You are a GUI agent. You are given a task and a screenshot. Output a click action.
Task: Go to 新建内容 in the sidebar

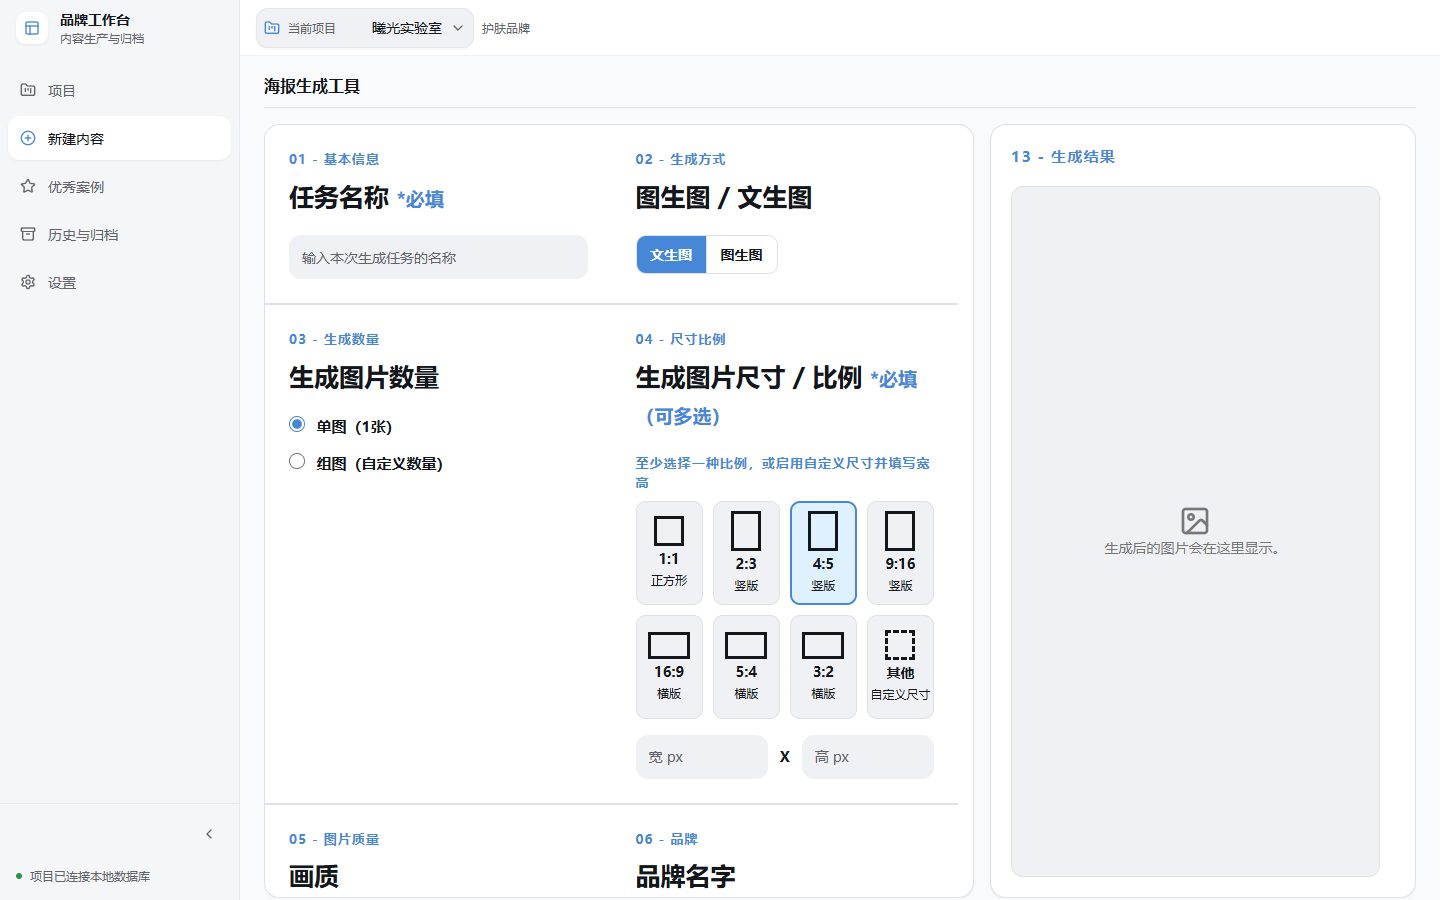pos(119,138)
